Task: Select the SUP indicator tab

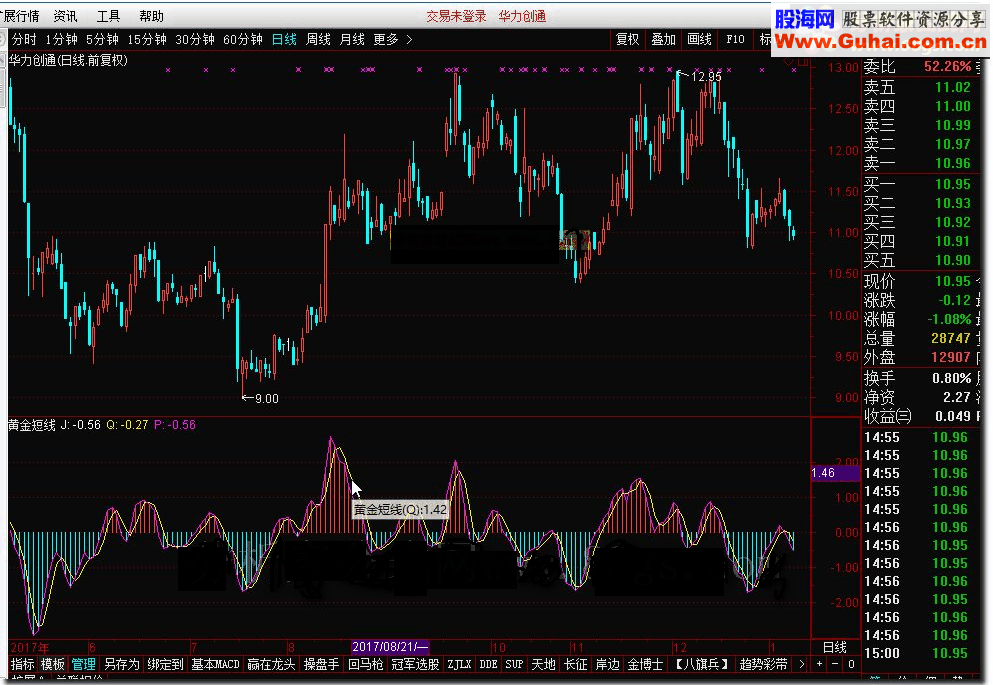Action: (514, 664)
